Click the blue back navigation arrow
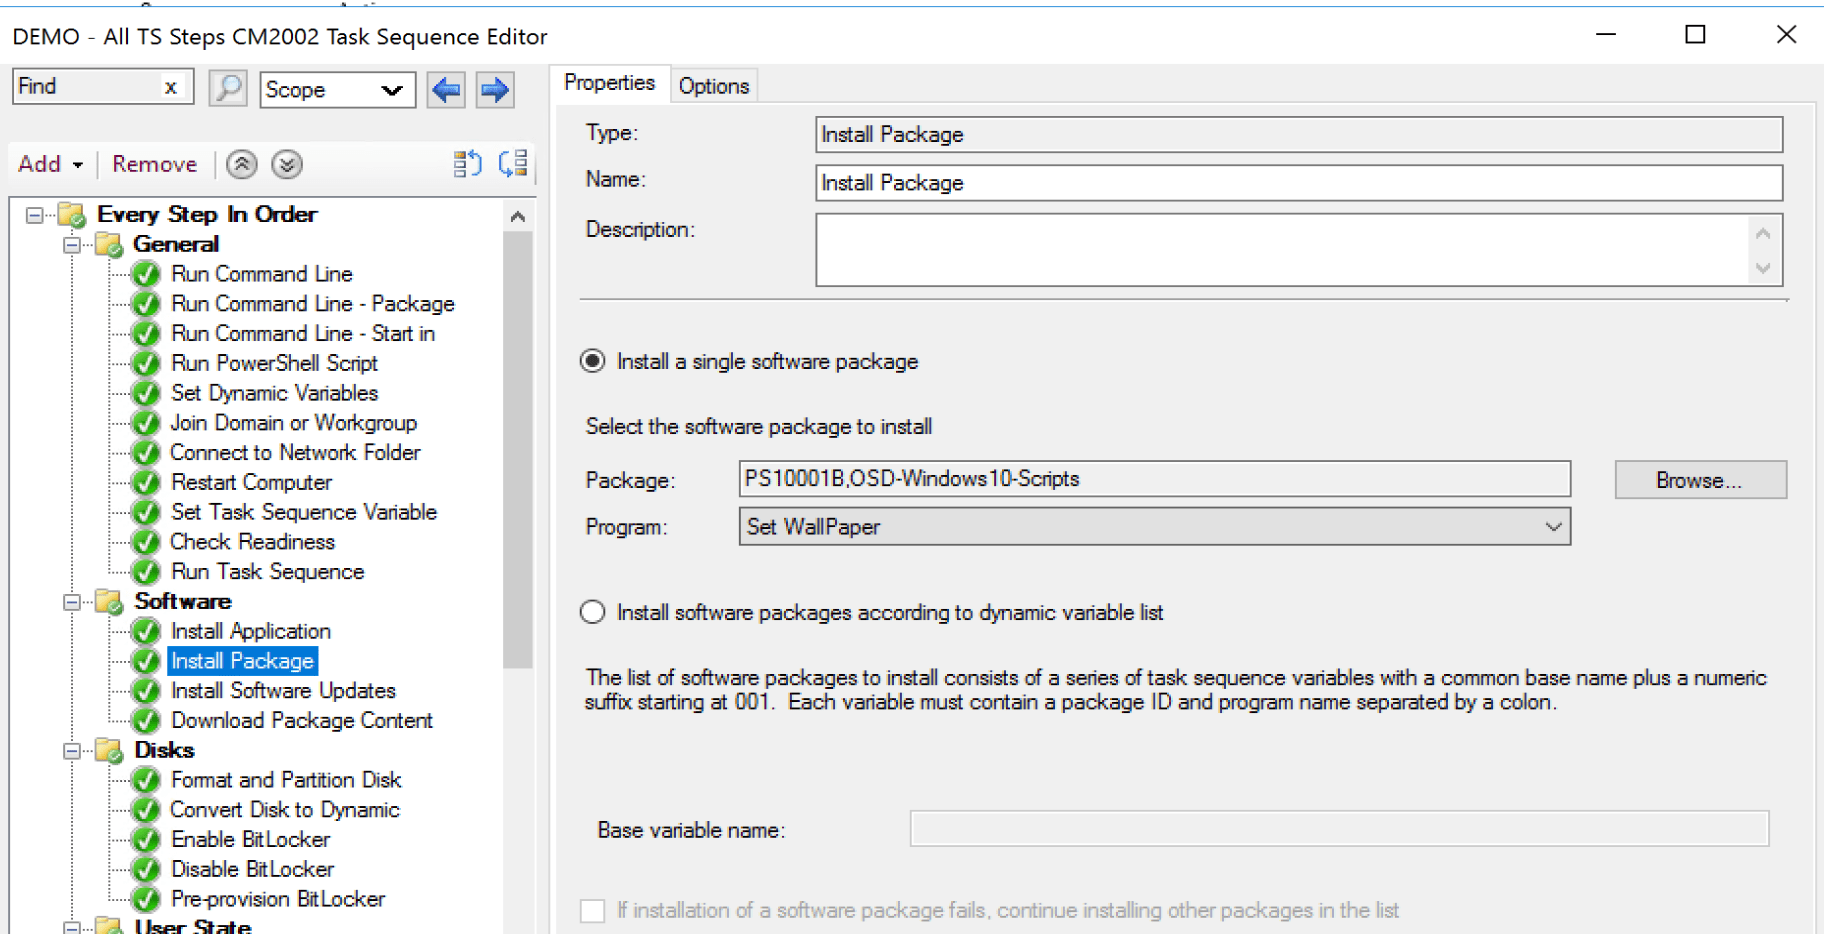 coord(446,89)
